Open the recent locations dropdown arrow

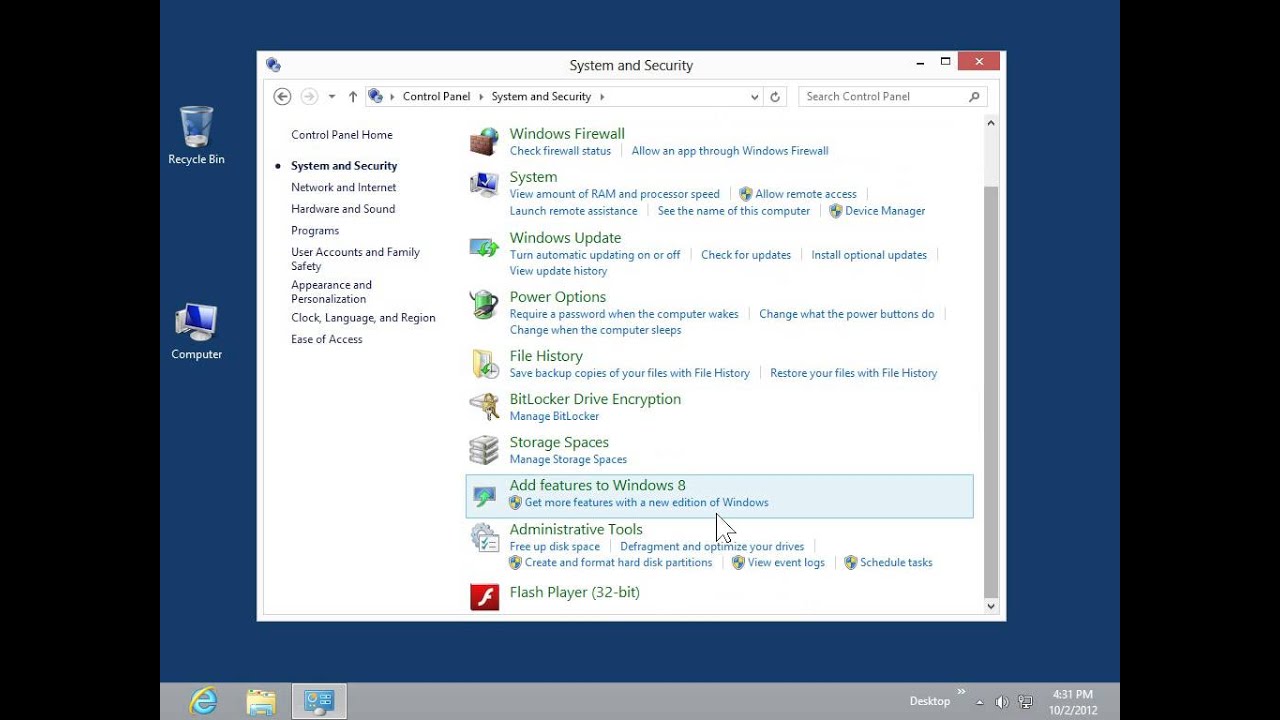332,97
